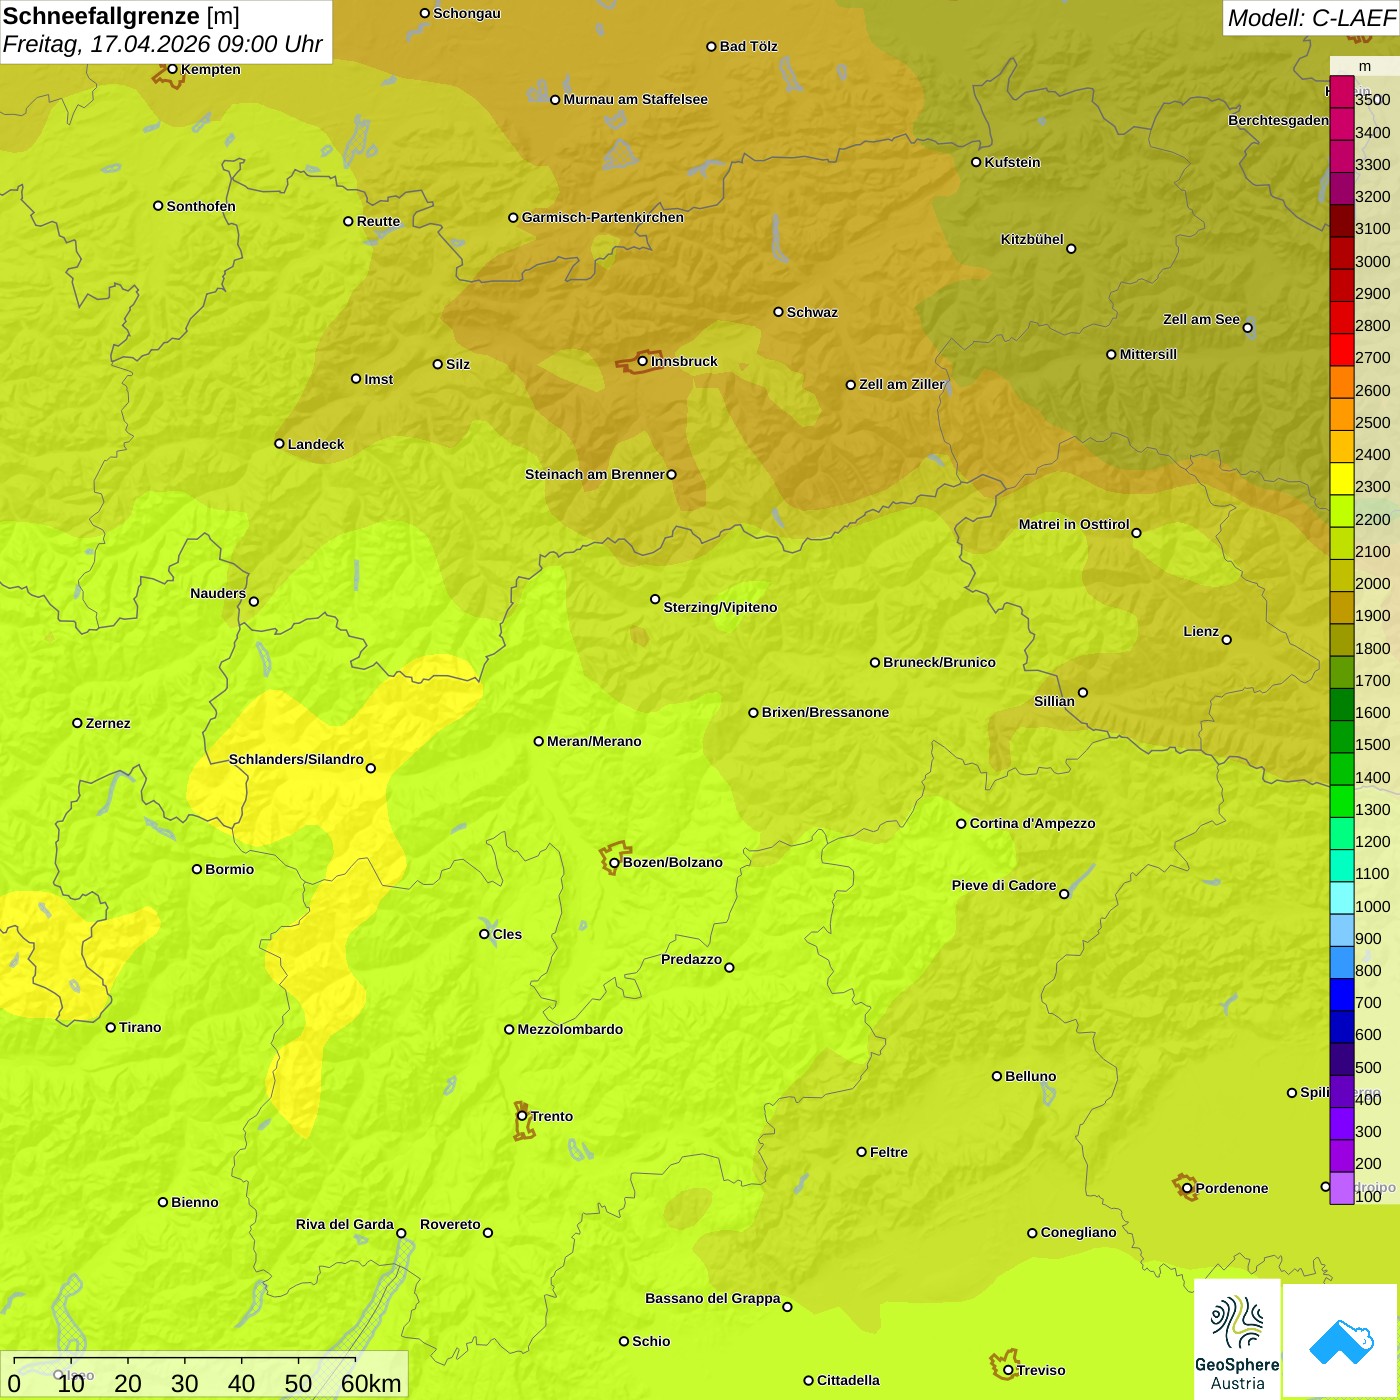Click the Lienz location dot
Screen dimensions: 1400x1400
pos(1227,640)
